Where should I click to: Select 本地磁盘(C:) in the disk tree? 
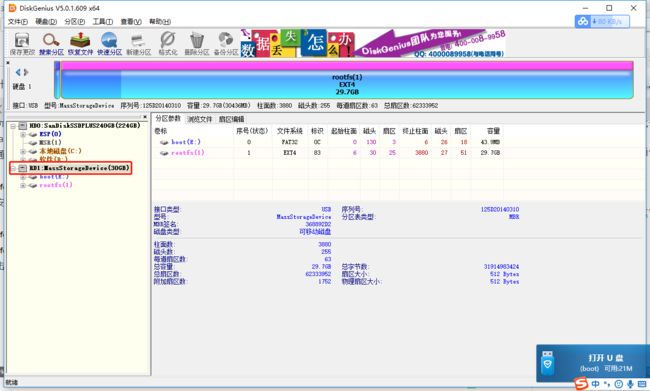[60, 151]
